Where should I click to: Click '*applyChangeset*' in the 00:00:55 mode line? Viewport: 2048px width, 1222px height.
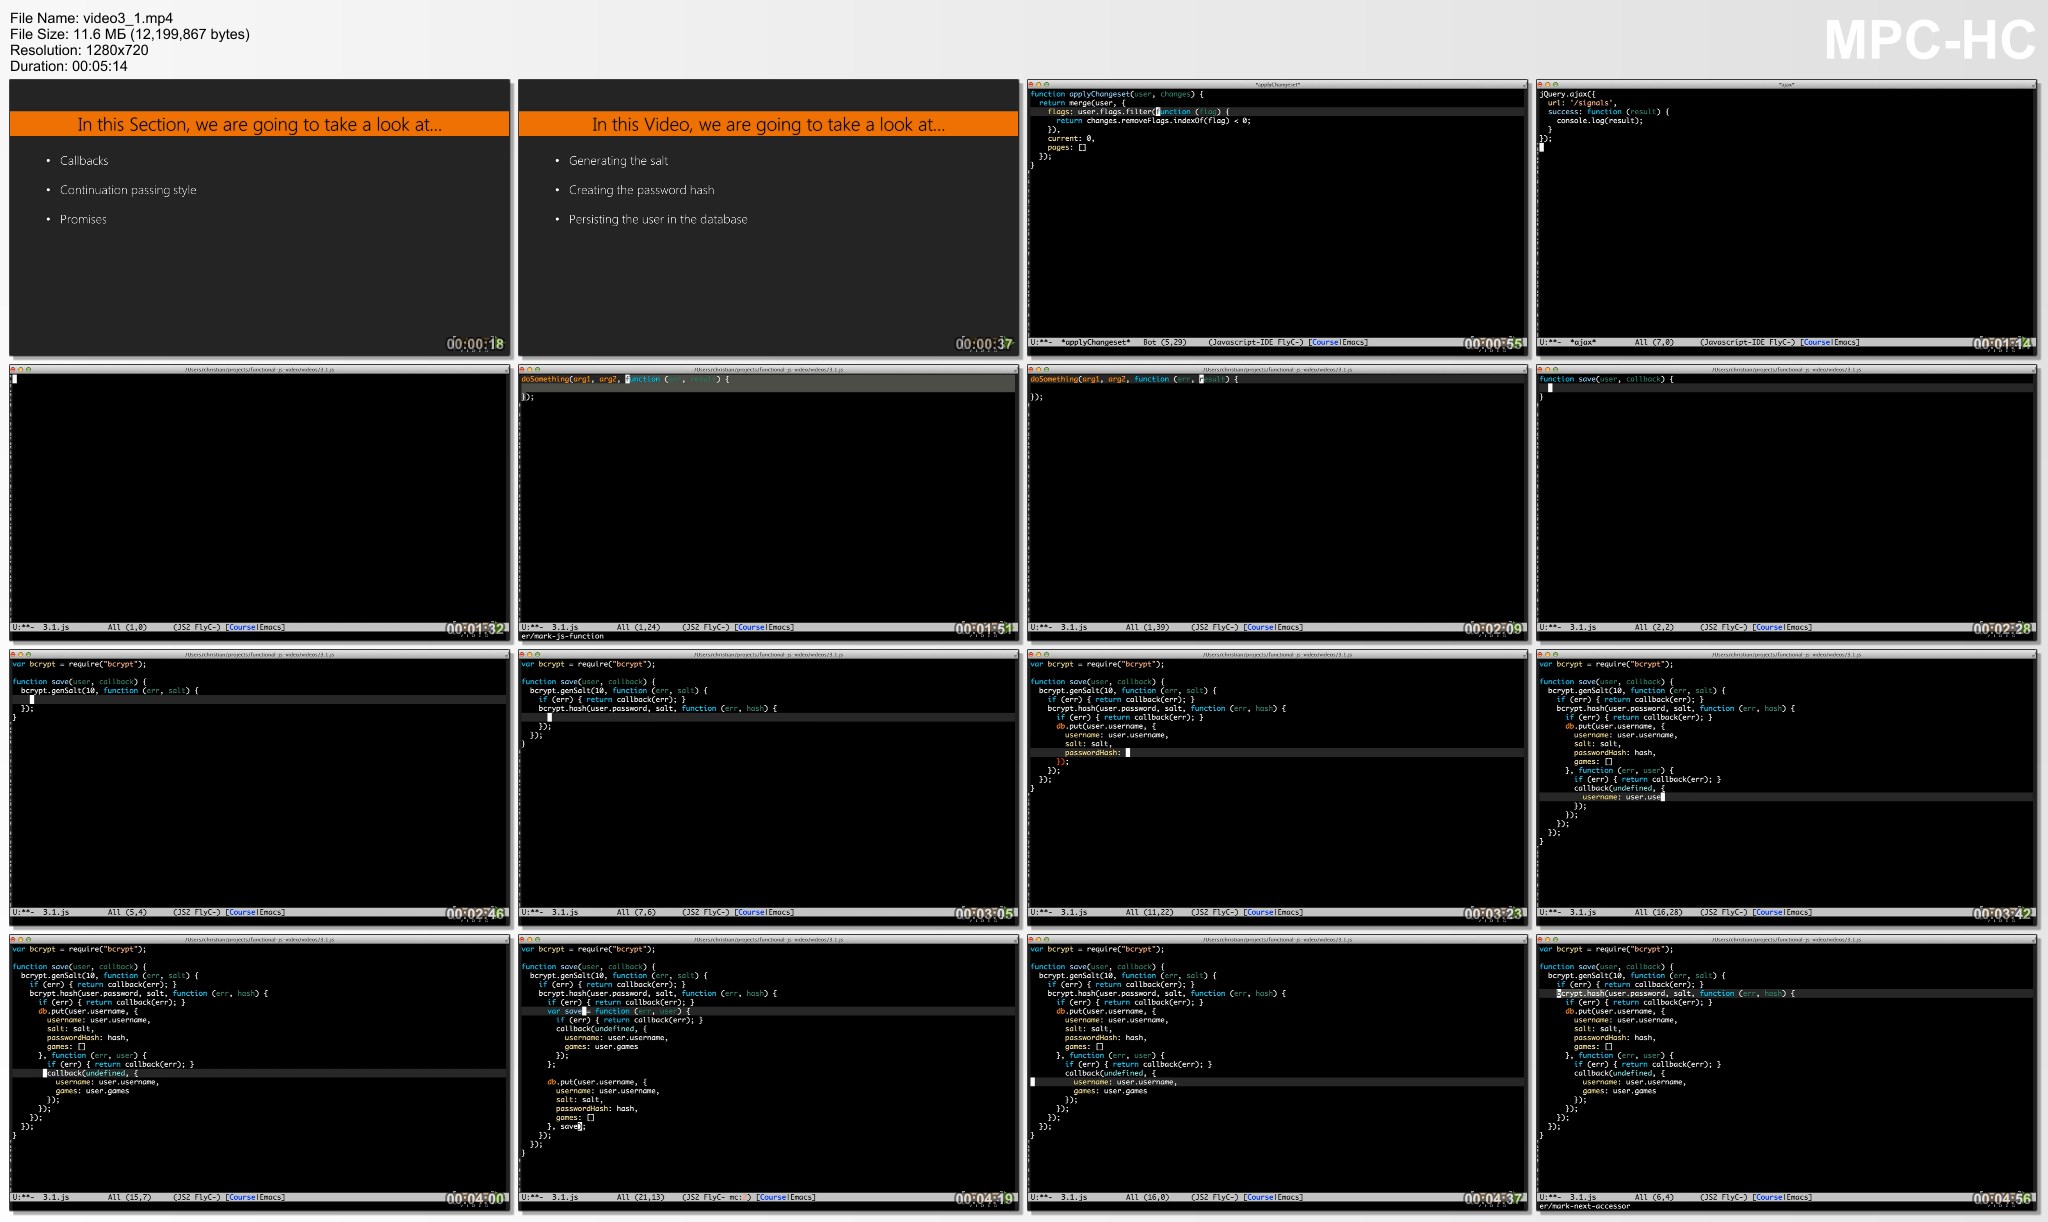(1095, 342)
